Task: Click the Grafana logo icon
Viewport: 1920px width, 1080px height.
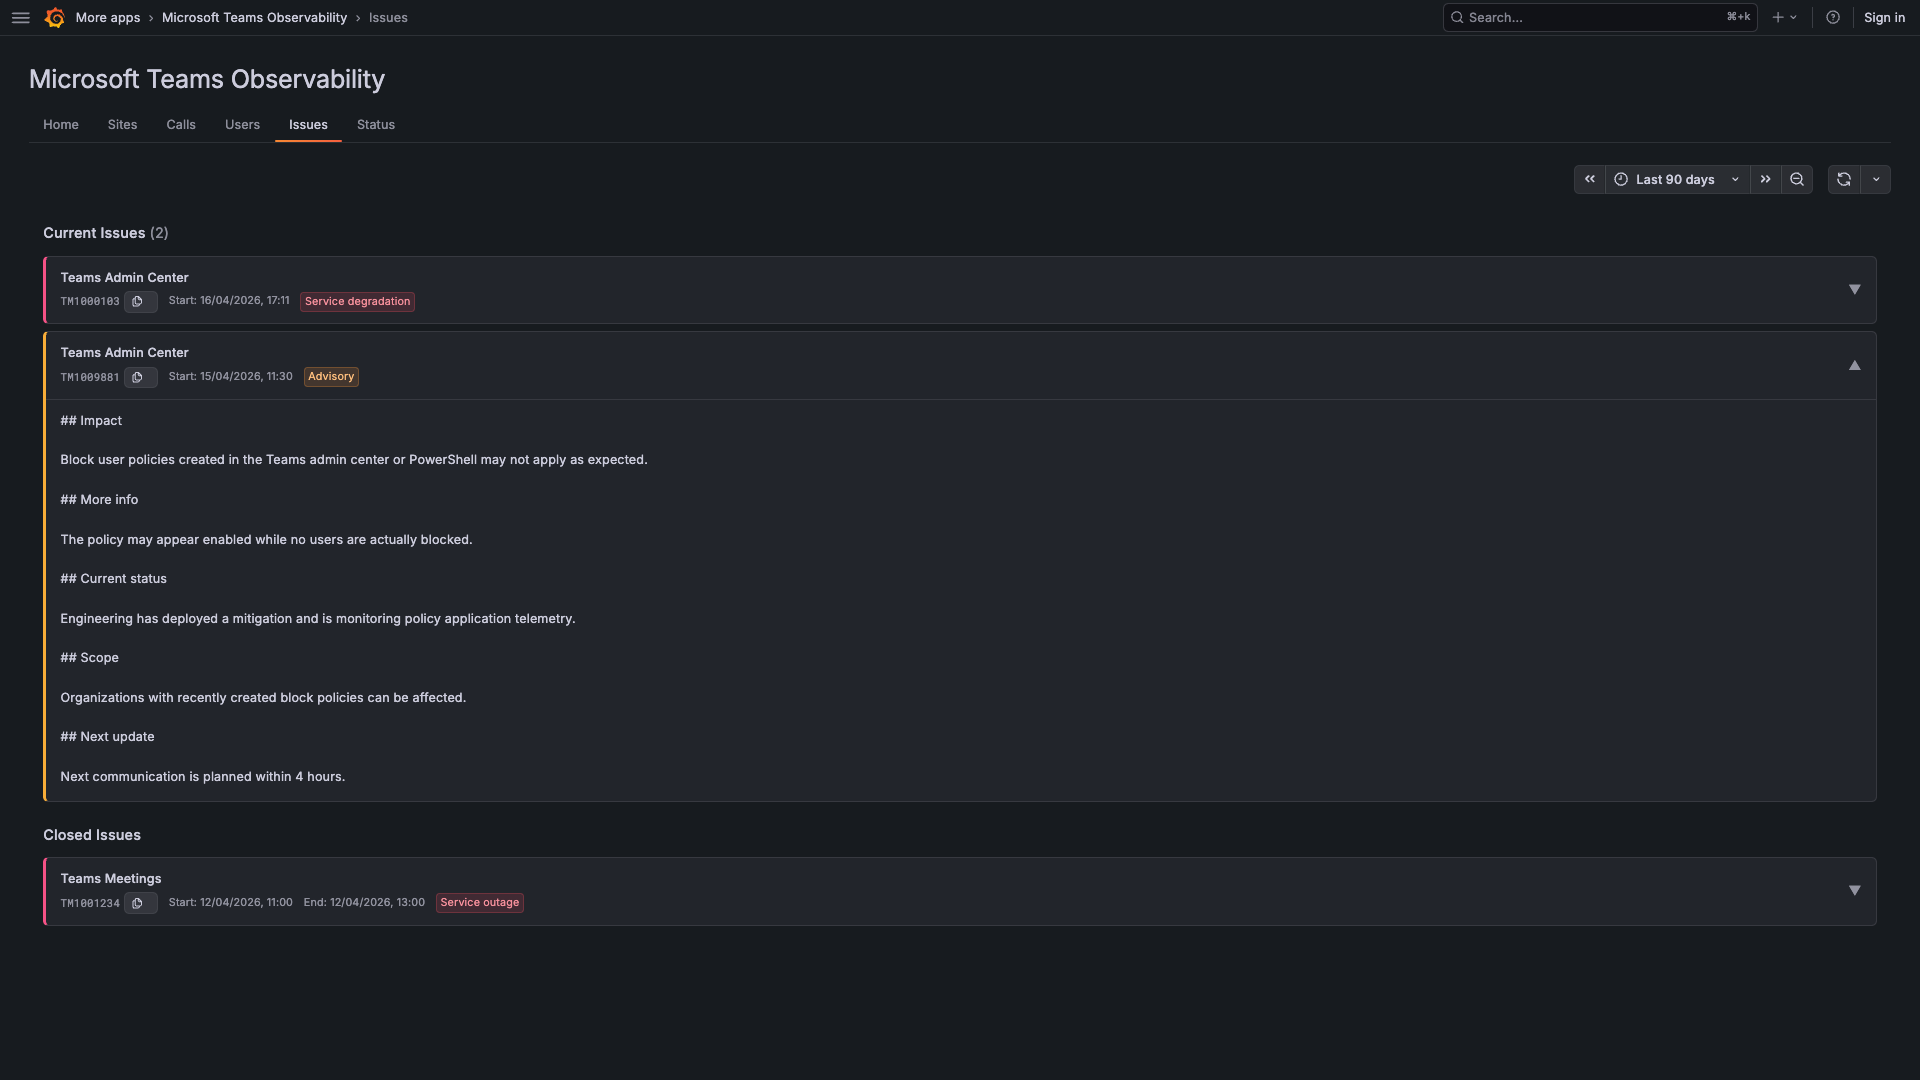Action: click(55, 17)
